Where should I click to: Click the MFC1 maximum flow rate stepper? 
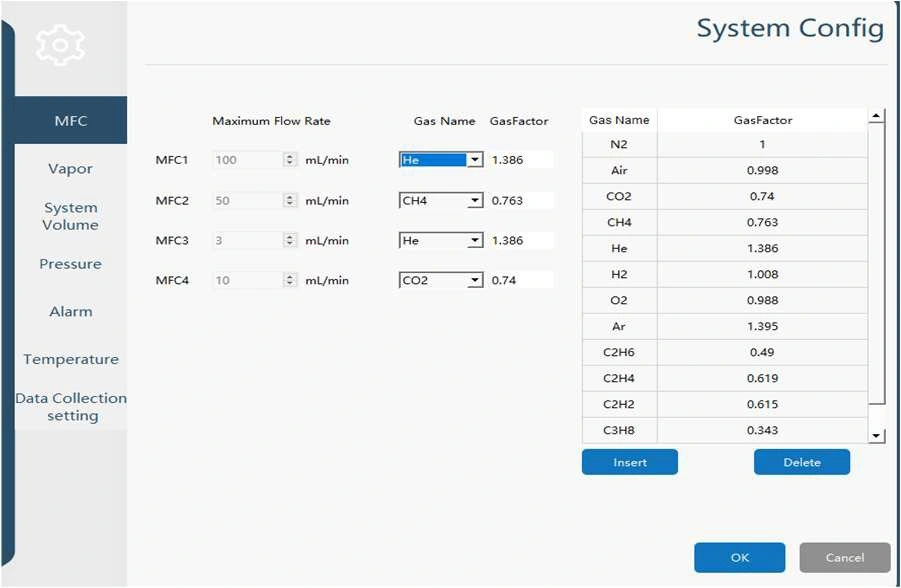pyautogui.click(x=291, y=160)
